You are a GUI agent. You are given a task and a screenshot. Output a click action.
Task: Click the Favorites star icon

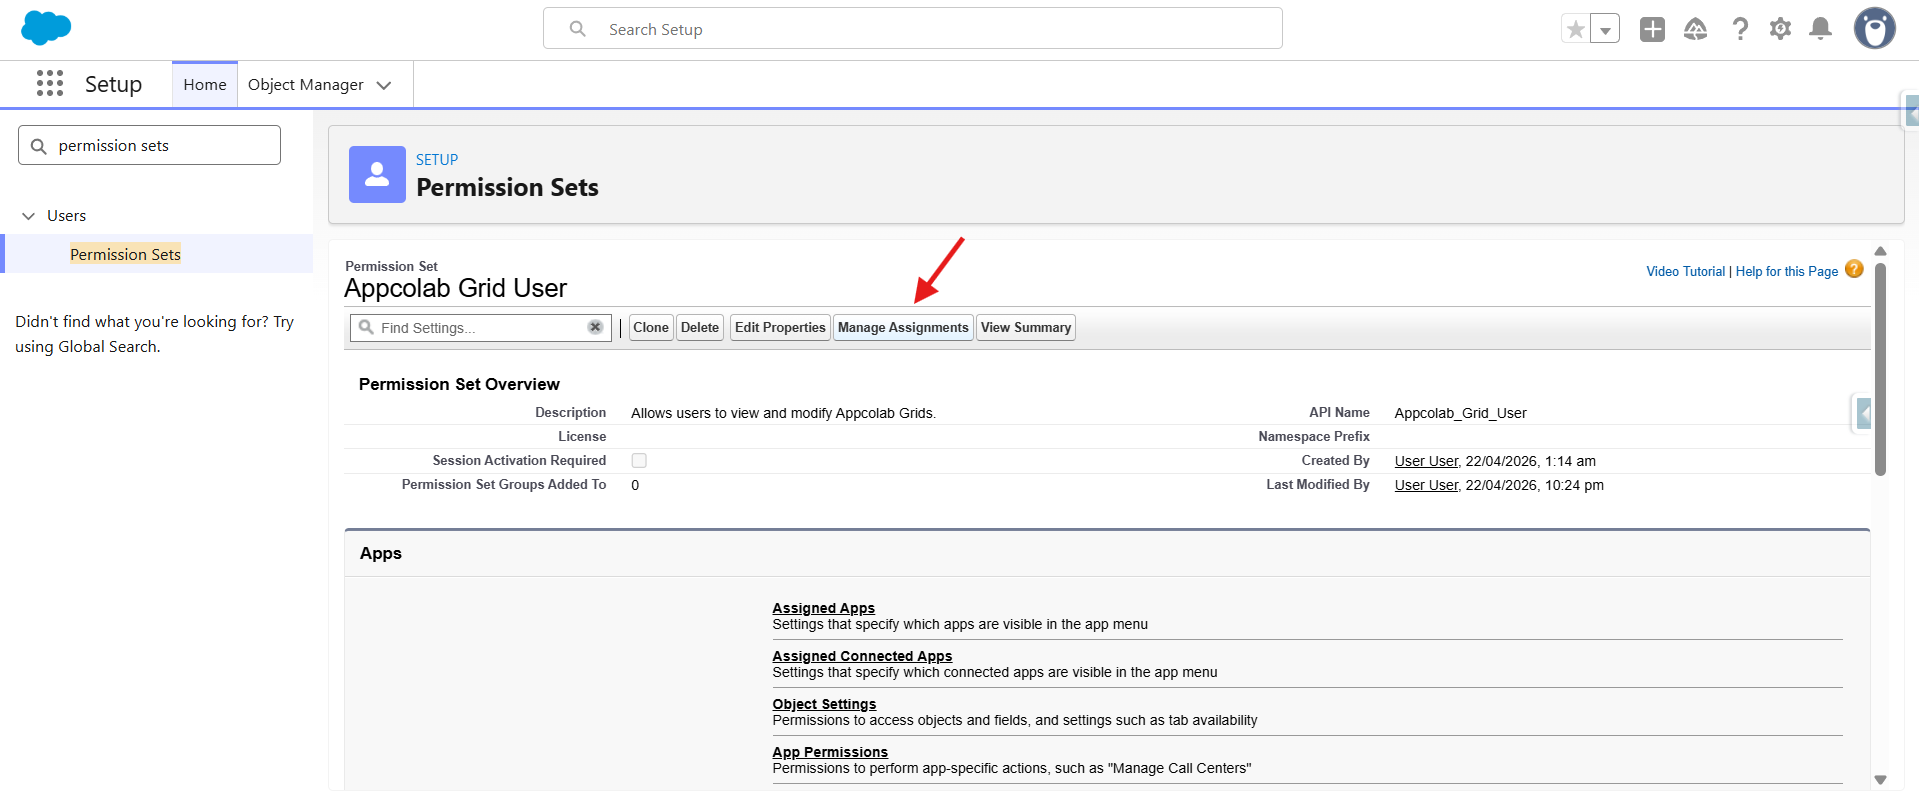point(1576,29)
